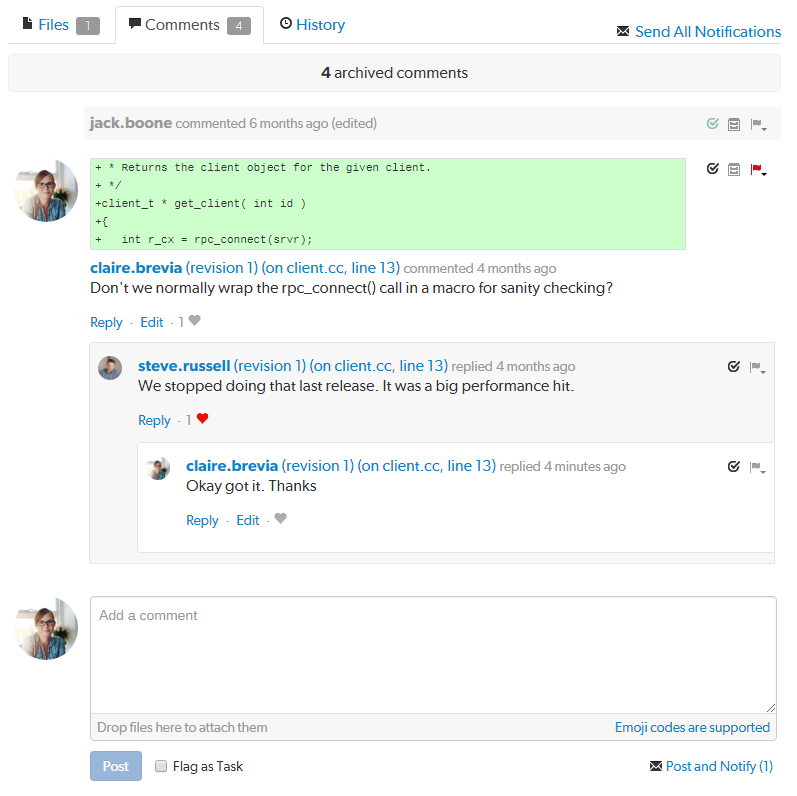Check the Flag as Task checkbox
The width and height of the screenshot is (797, 796).
[161, 766]
